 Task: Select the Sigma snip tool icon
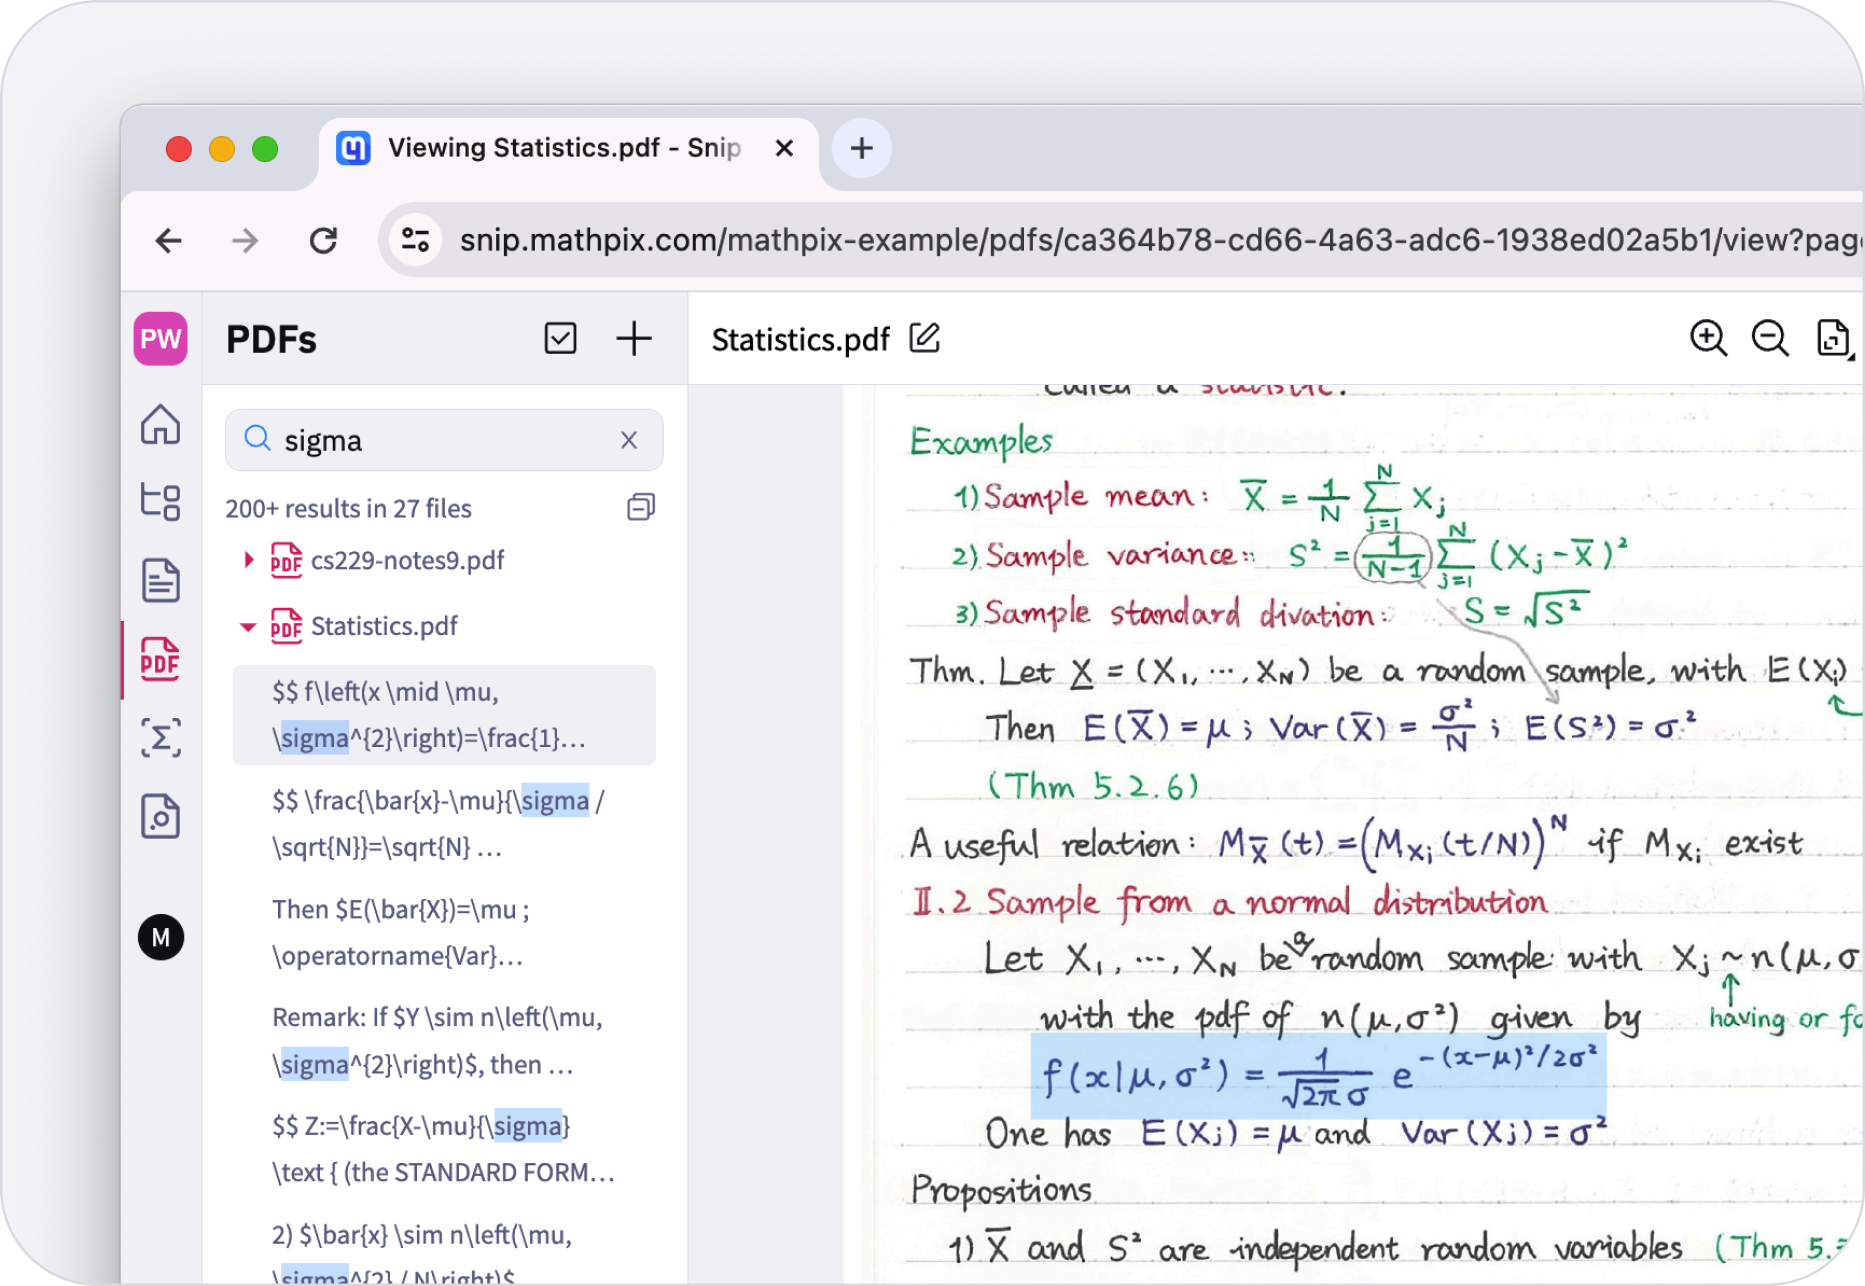[x=160, y=737]
